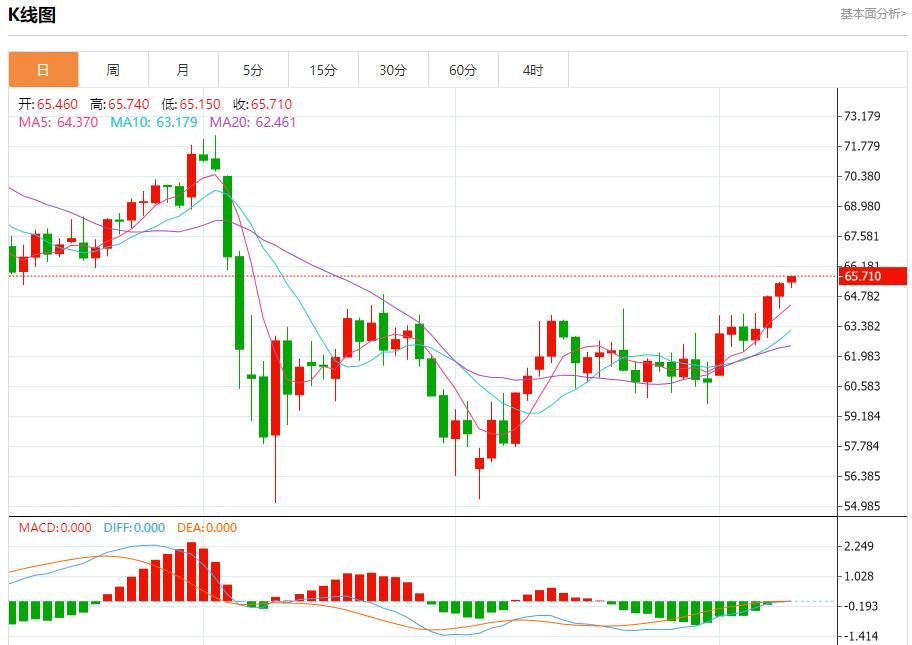The image size is (912, 645).
Task: Open the 15分 interval tab
Action: [x=323, y=70]
